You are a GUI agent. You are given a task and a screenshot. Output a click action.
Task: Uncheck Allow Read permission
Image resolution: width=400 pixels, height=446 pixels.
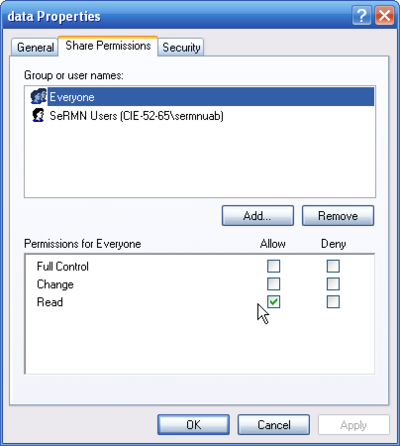tap(274, 302)
